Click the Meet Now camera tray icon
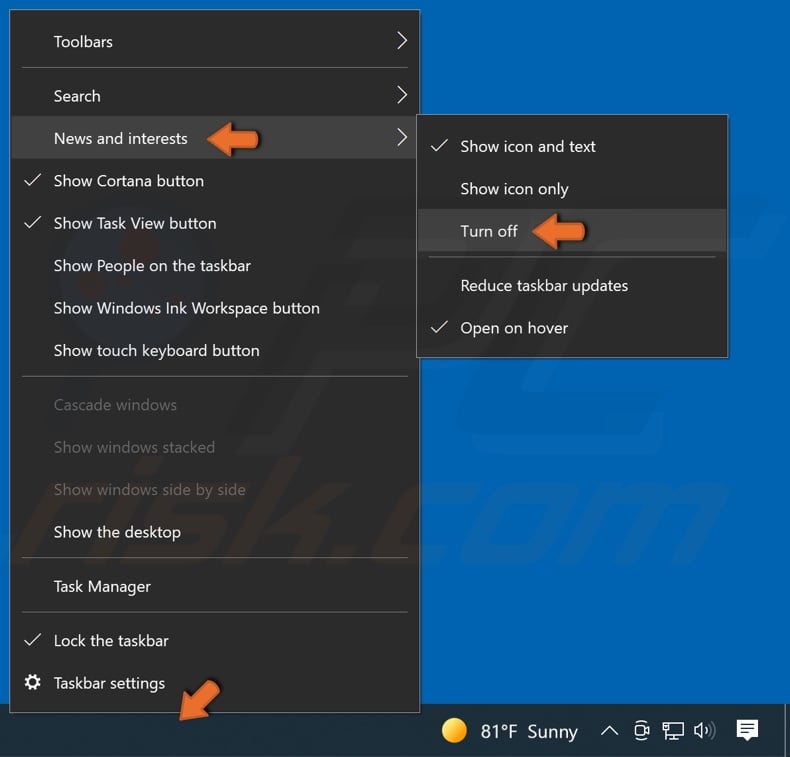The height and width of the screenshot is (757, 790). (x=641, y=730)
